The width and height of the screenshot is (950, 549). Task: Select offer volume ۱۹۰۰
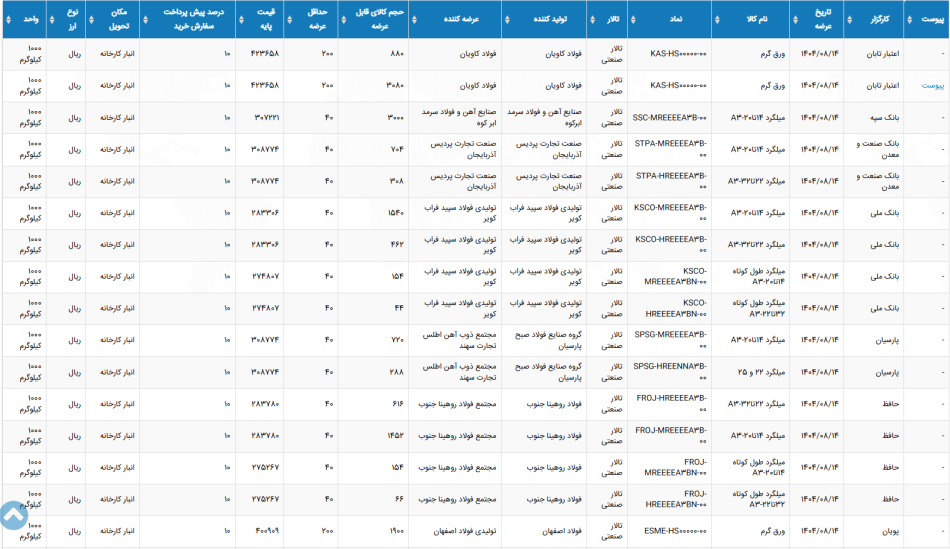(396, 531)
